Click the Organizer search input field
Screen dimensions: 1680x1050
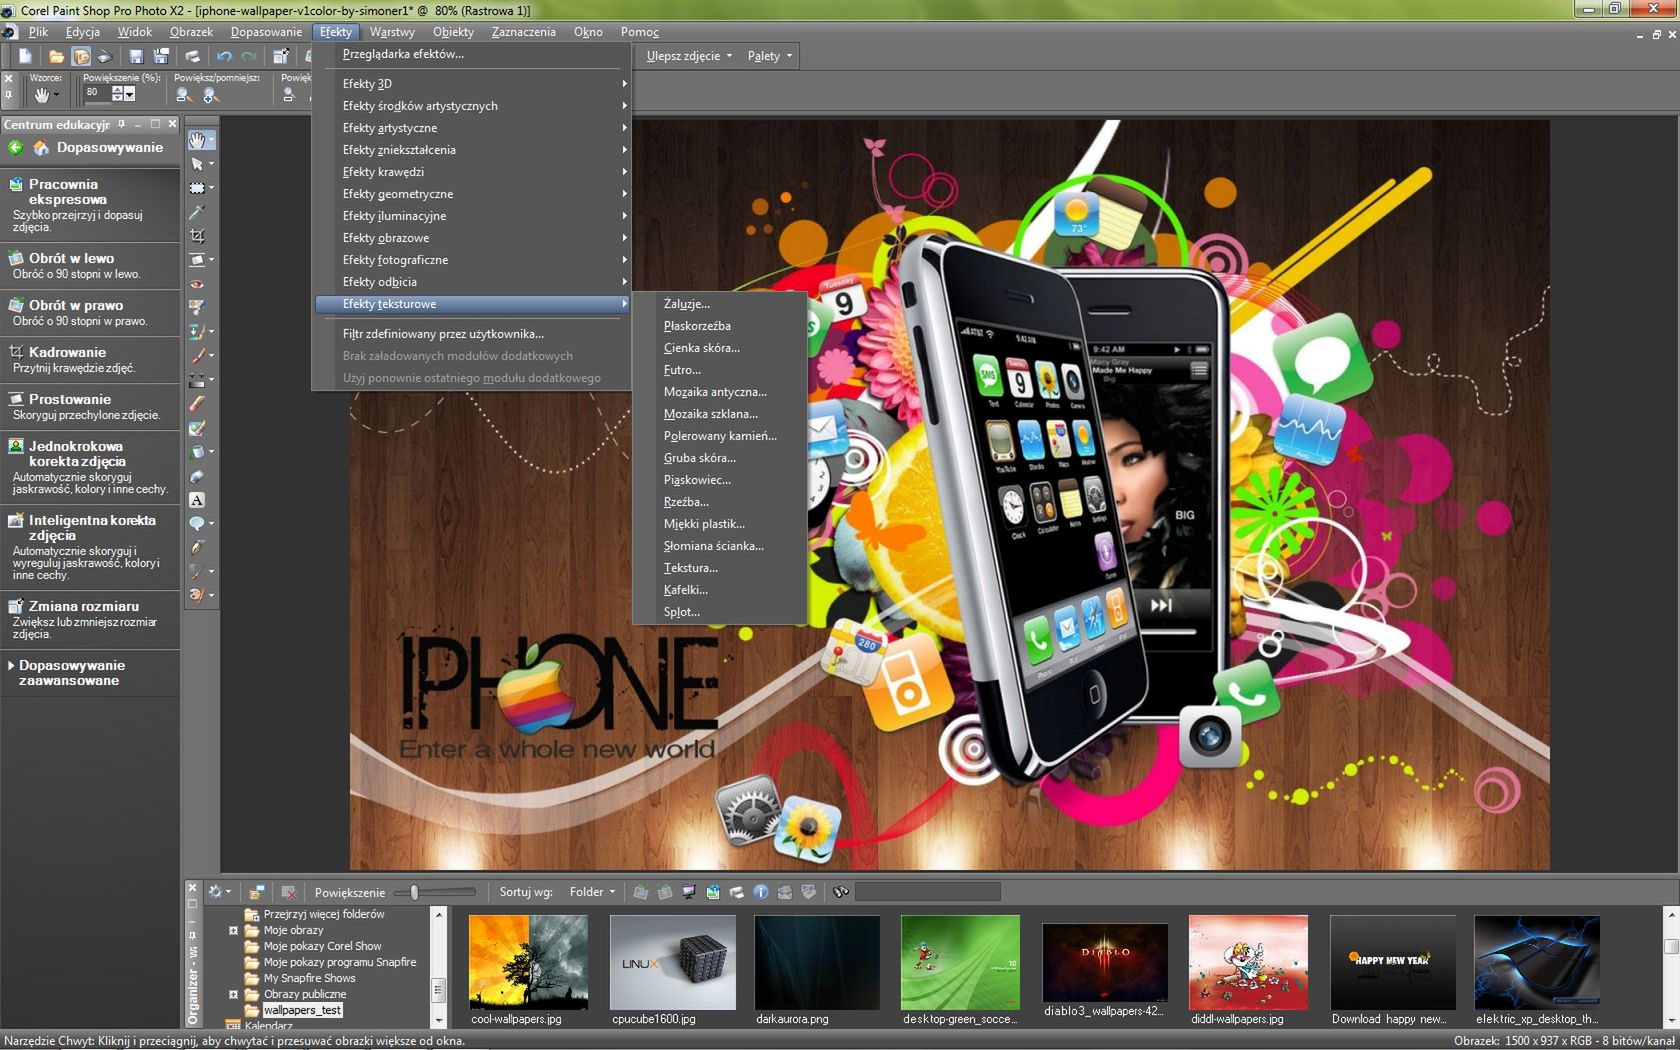[x=927, y=892]
